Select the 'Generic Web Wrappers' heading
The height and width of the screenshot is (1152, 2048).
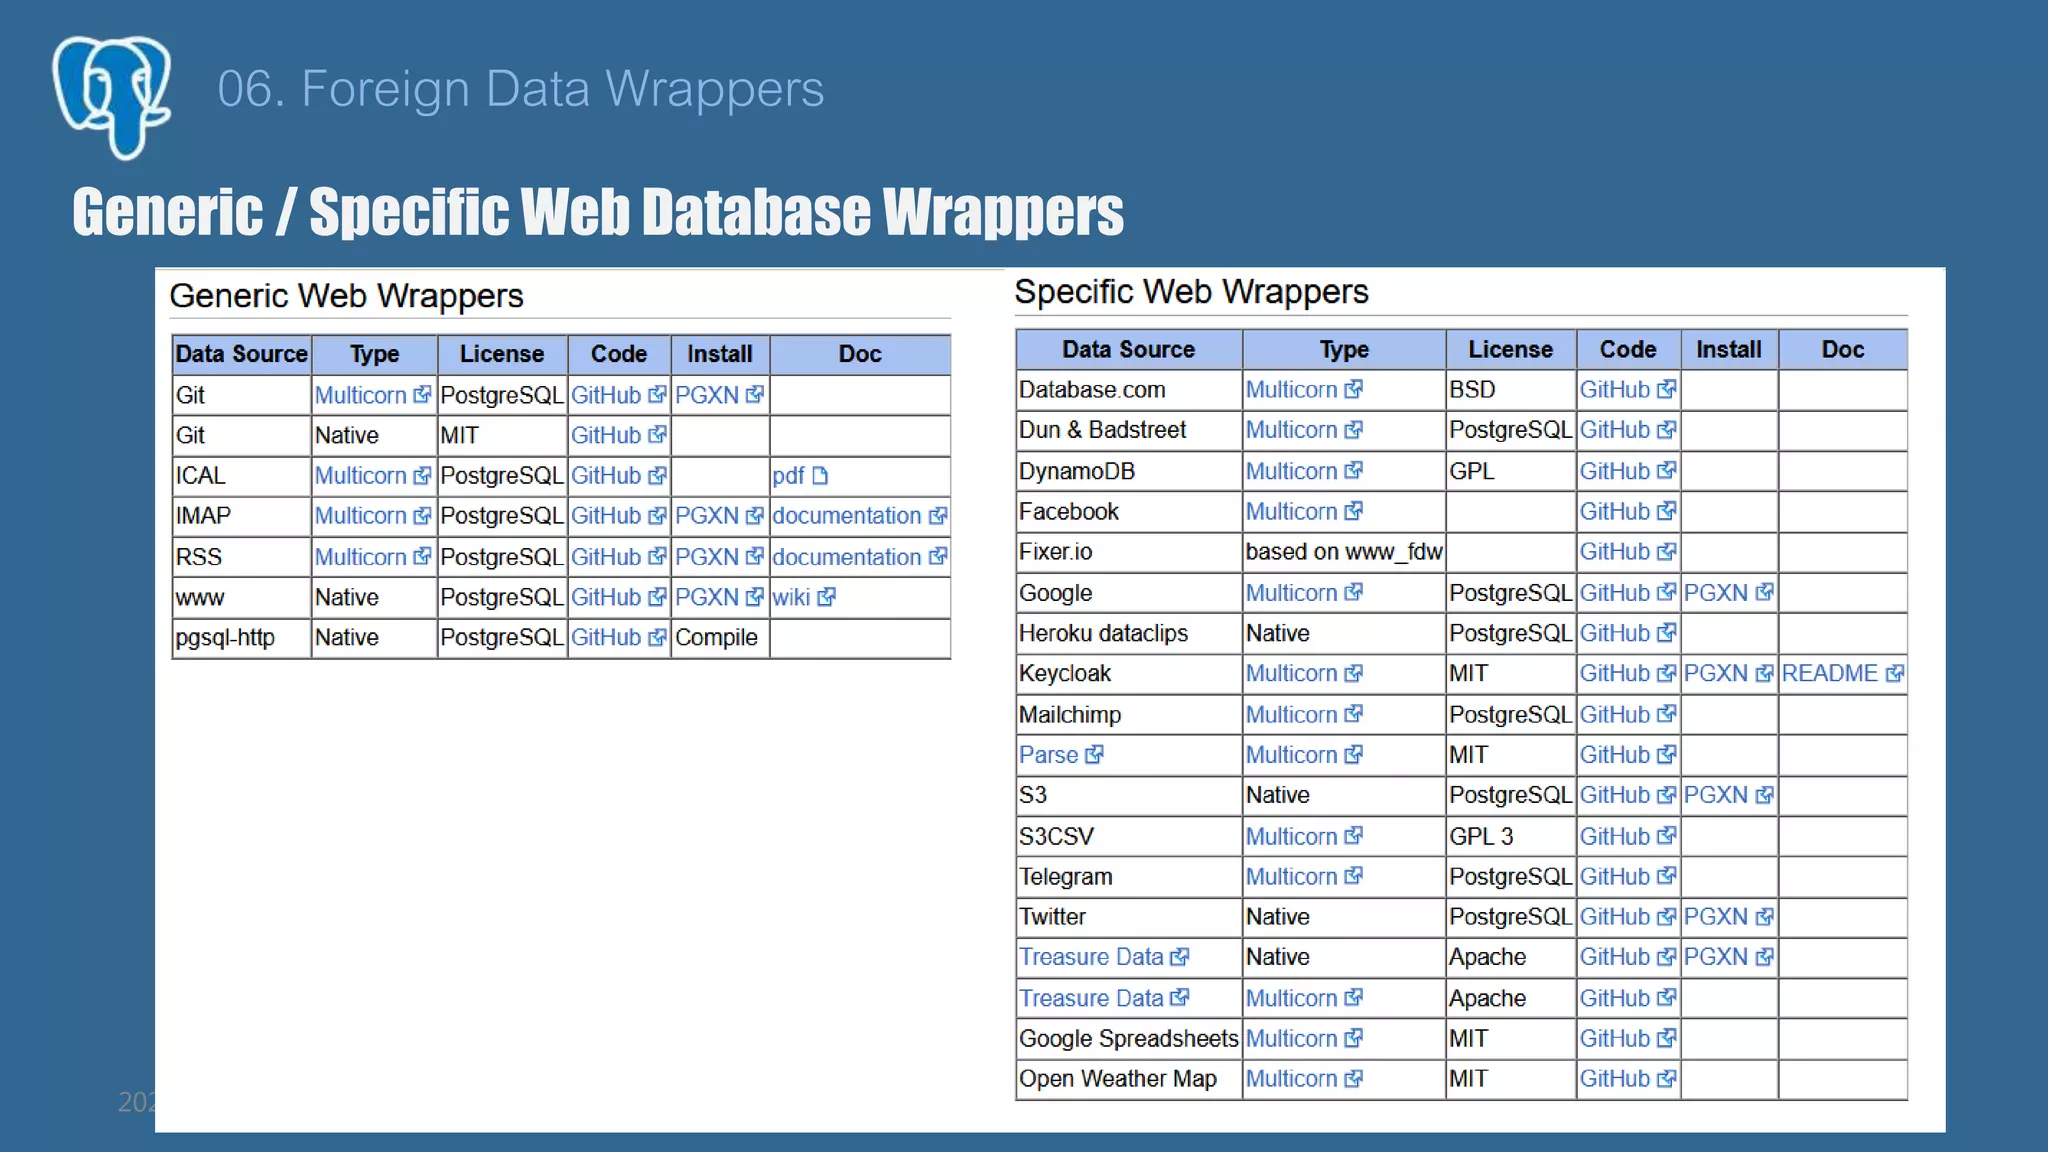click(x=346, y=296)
